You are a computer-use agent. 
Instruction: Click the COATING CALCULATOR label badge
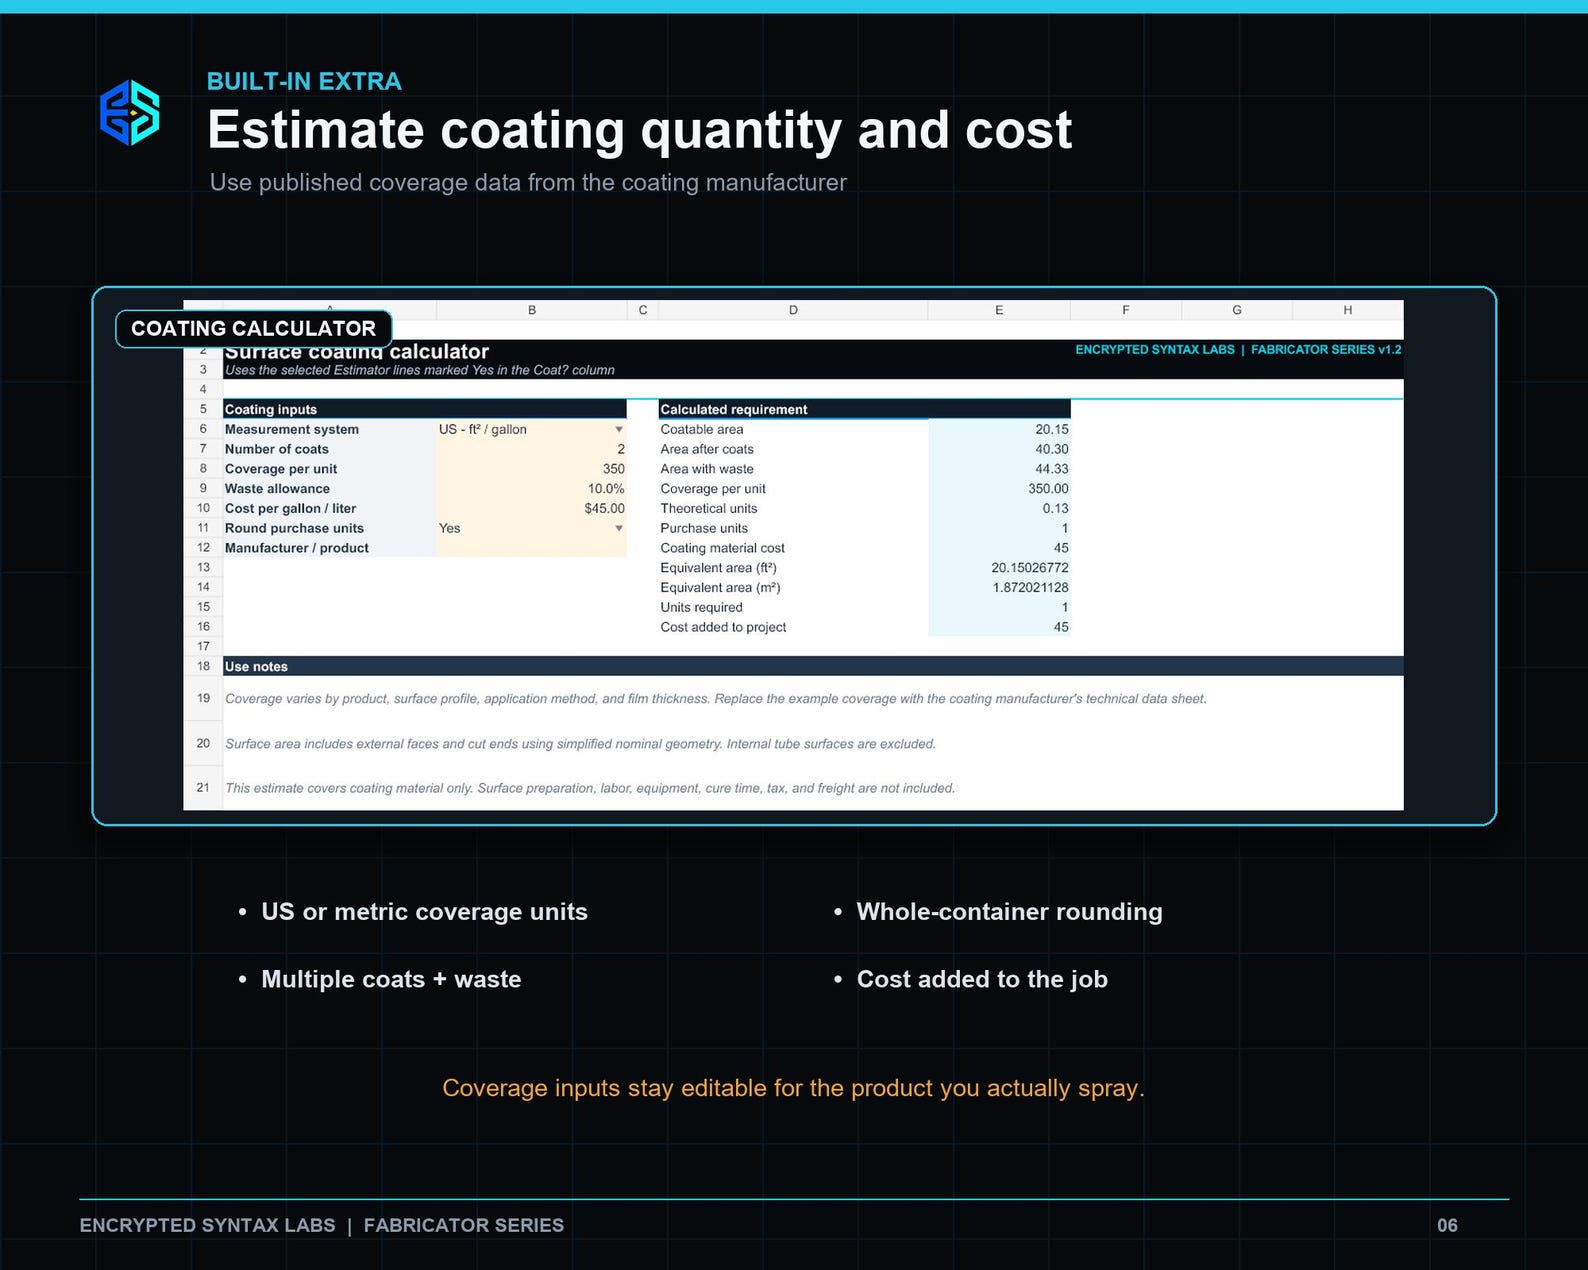coord(253,329)
